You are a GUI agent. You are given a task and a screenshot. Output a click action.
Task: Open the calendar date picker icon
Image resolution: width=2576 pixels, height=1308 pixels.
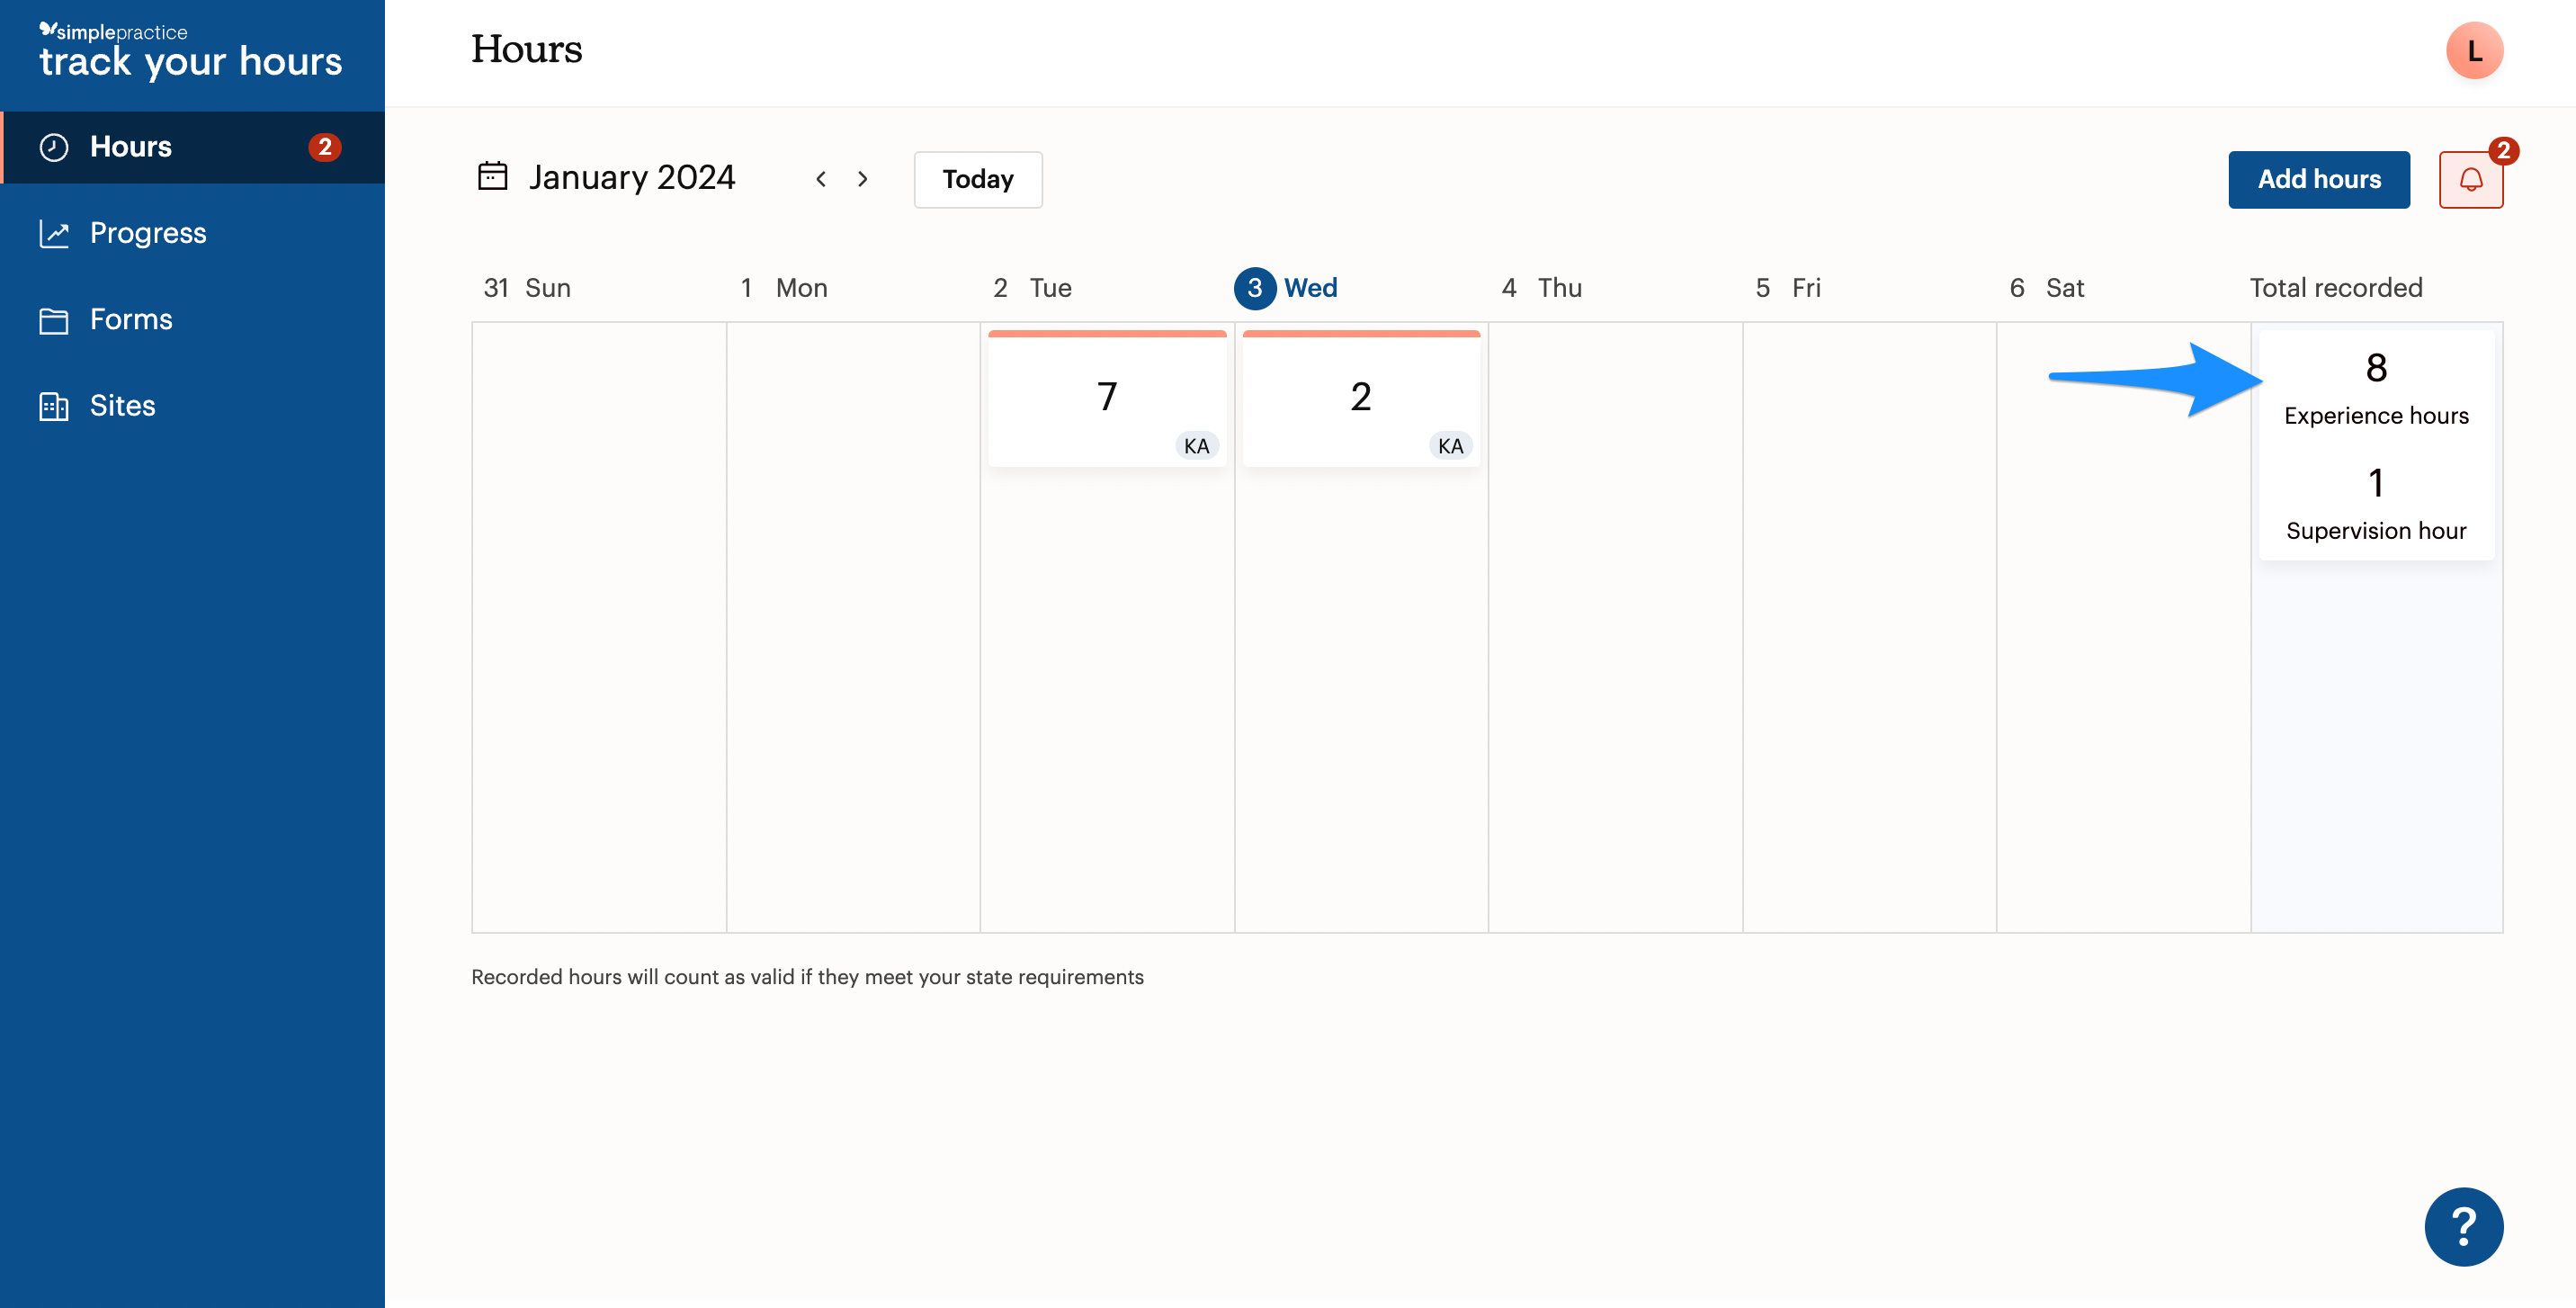pos(492,177)
